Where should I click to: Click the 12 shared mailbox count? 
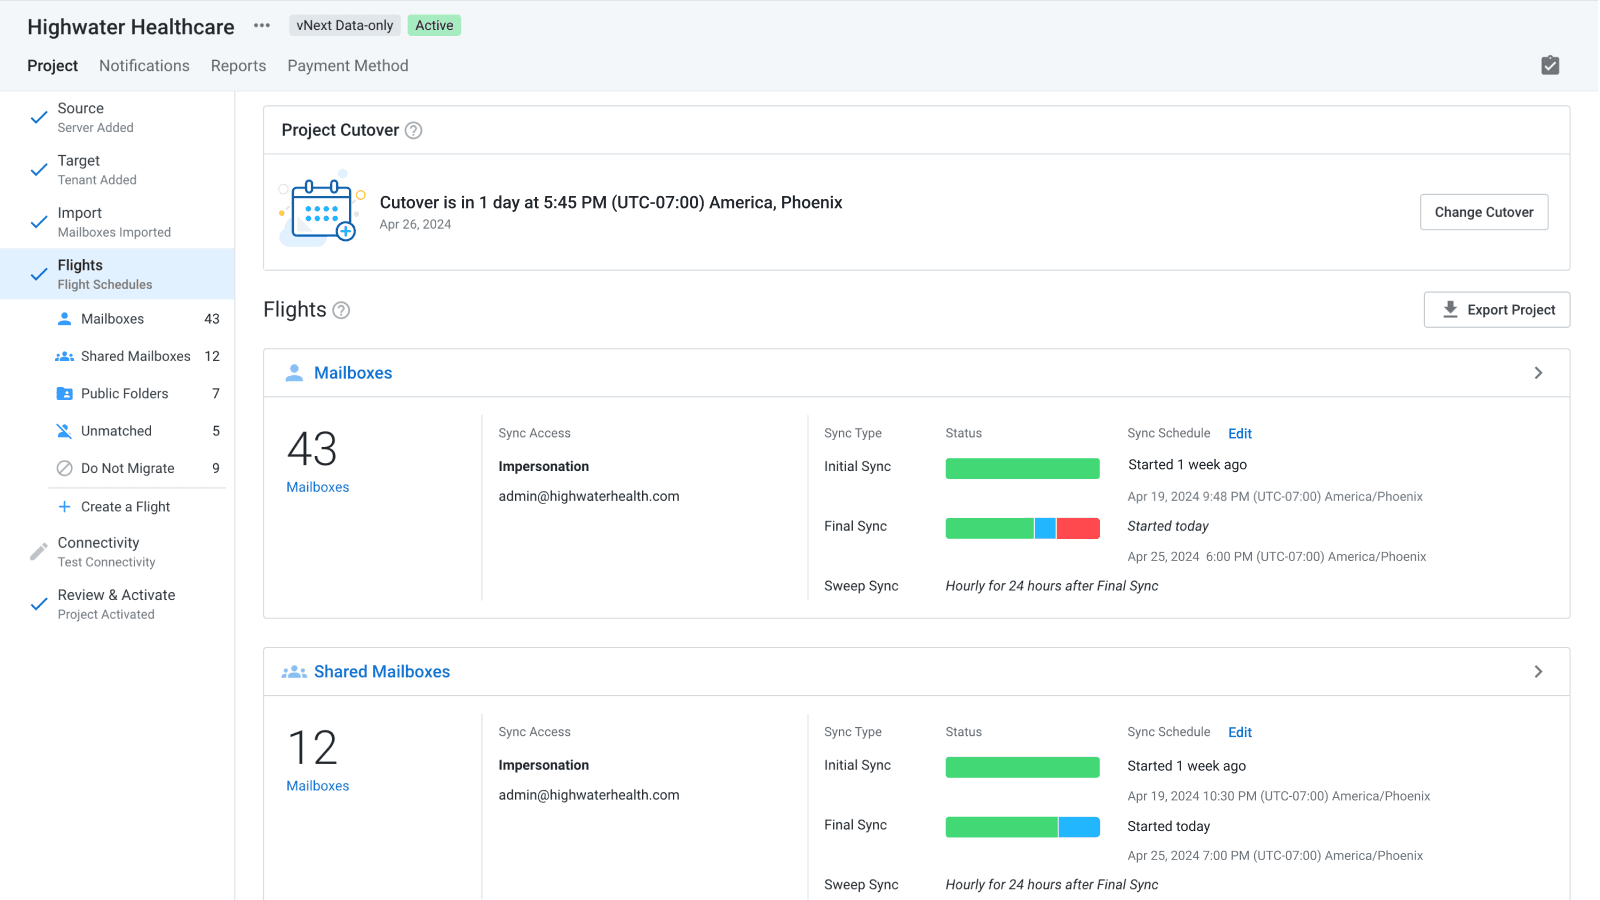312,748
